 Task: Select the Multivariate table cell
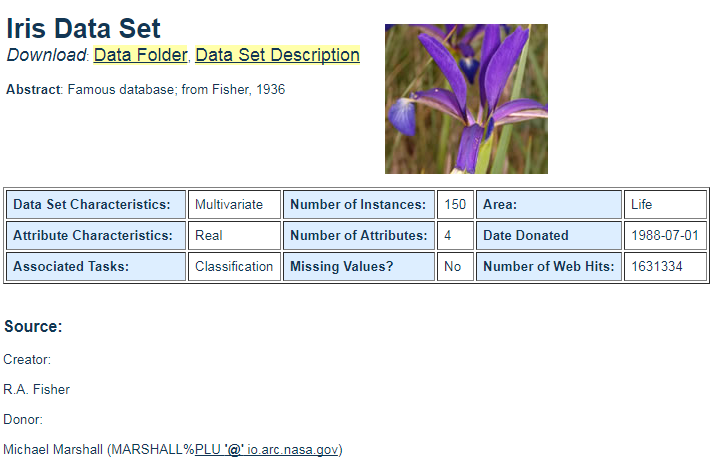[x=234, y=205]
